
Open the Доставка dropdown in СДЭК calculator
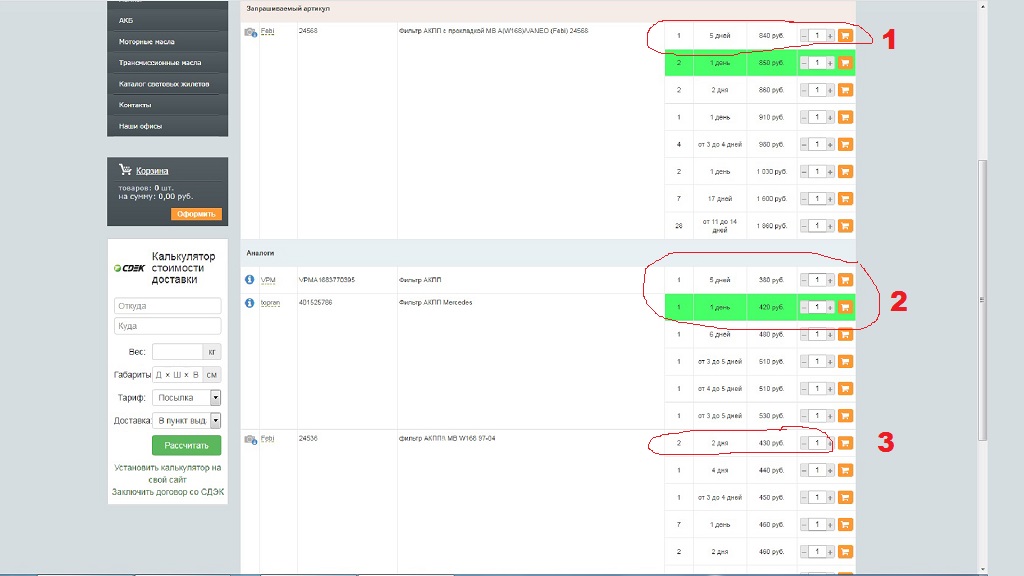point(215,421)
